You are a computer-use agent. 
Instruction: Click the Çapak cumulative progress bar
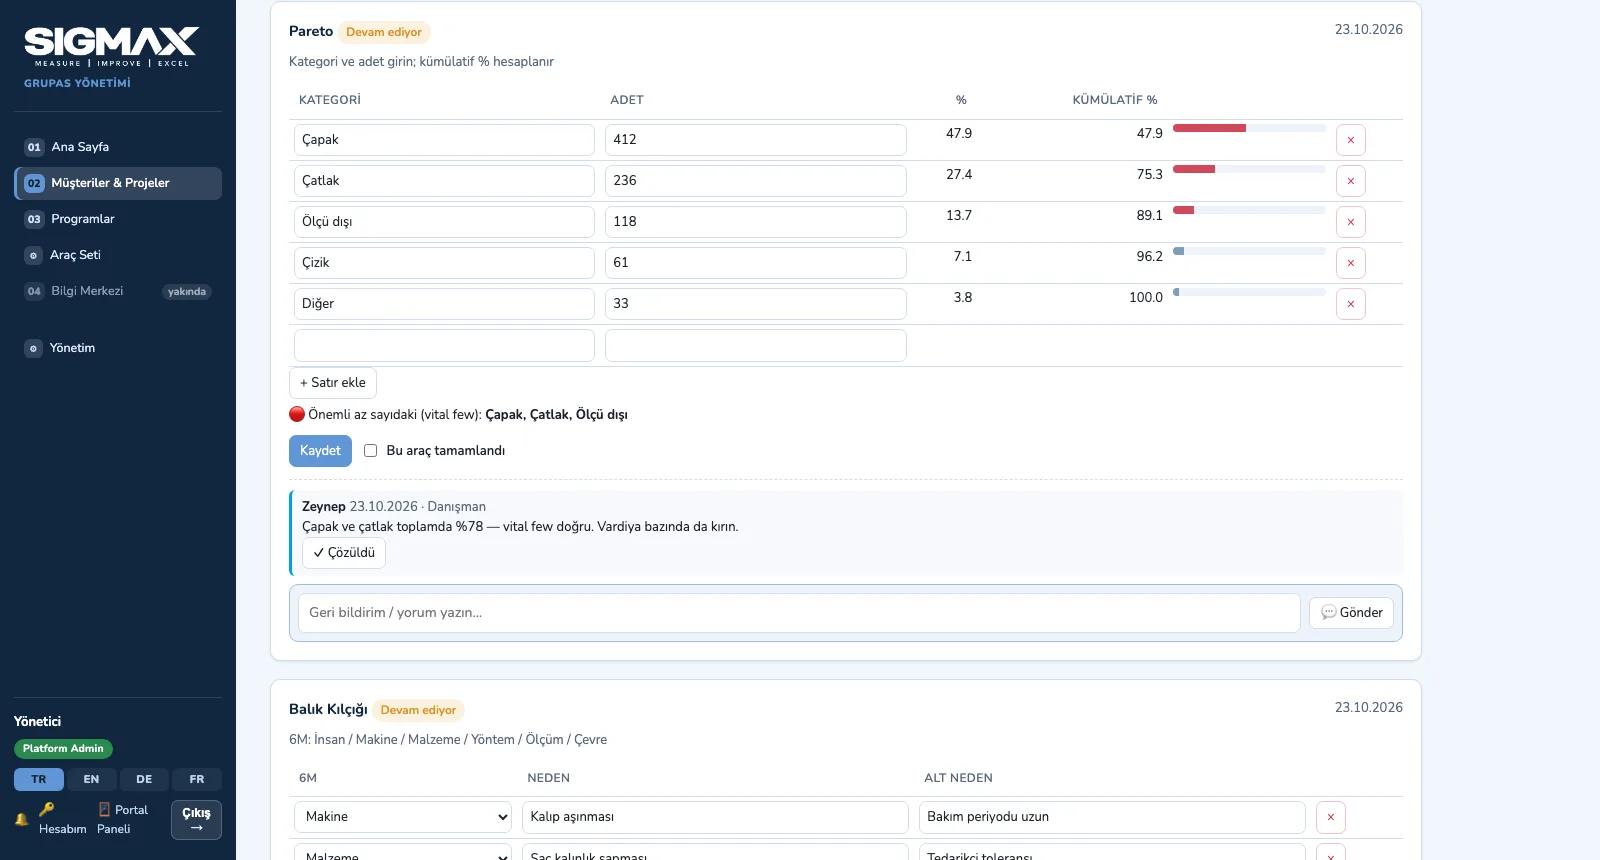click(1249, 128)
